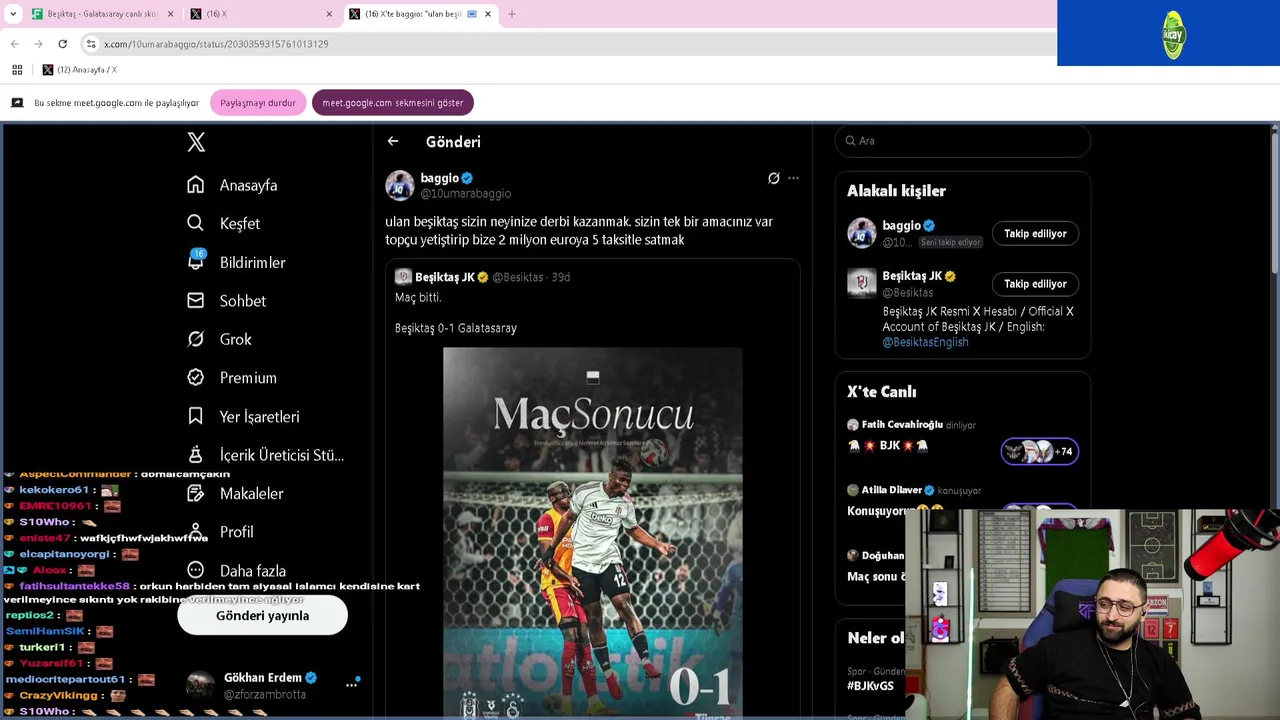The image size is (1280, 720).
Task: Open site info icon in address bar
Action: pyautogui.click(x=91, y=44)
